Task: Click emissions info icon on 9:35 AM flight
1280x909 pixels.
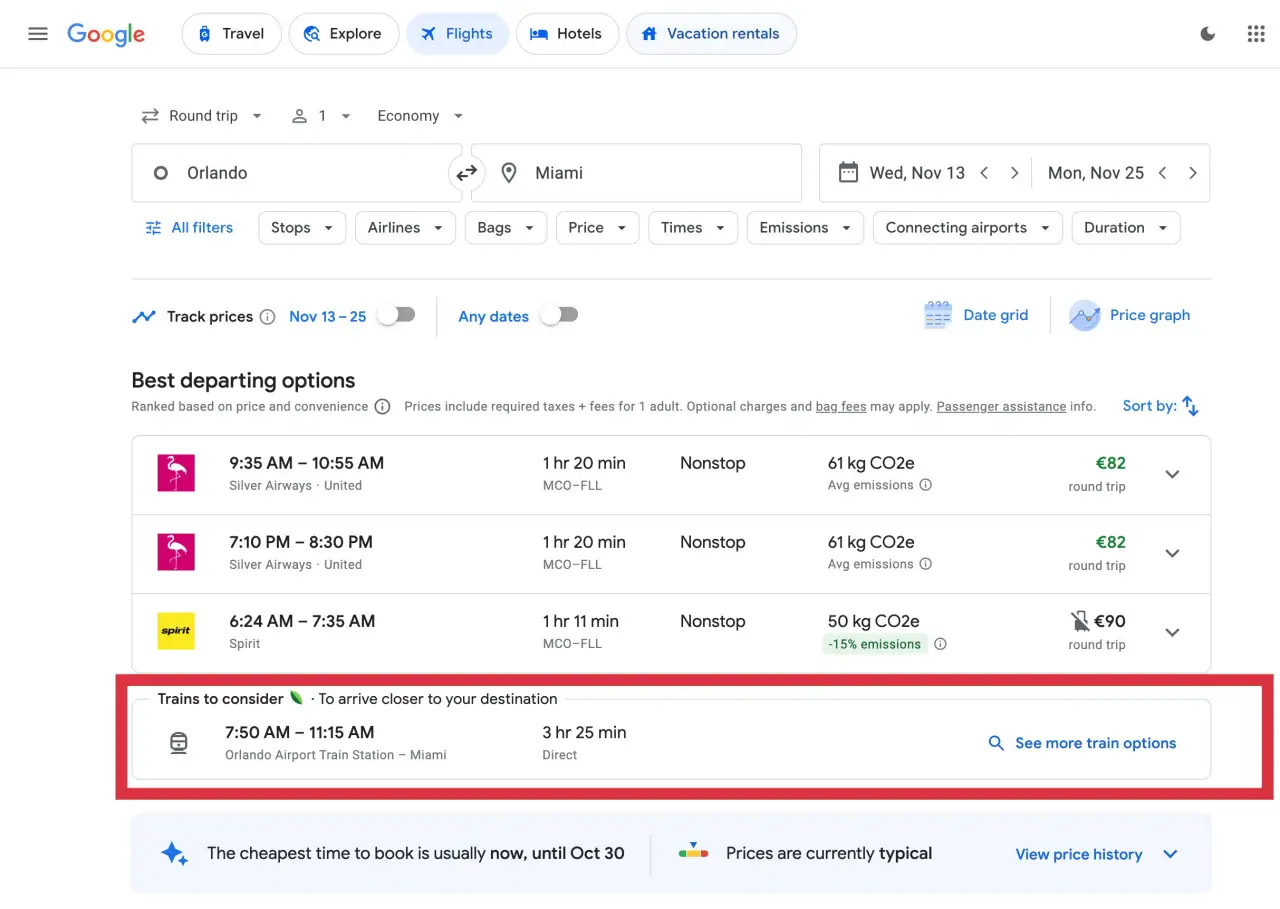Action: [926, 485]
